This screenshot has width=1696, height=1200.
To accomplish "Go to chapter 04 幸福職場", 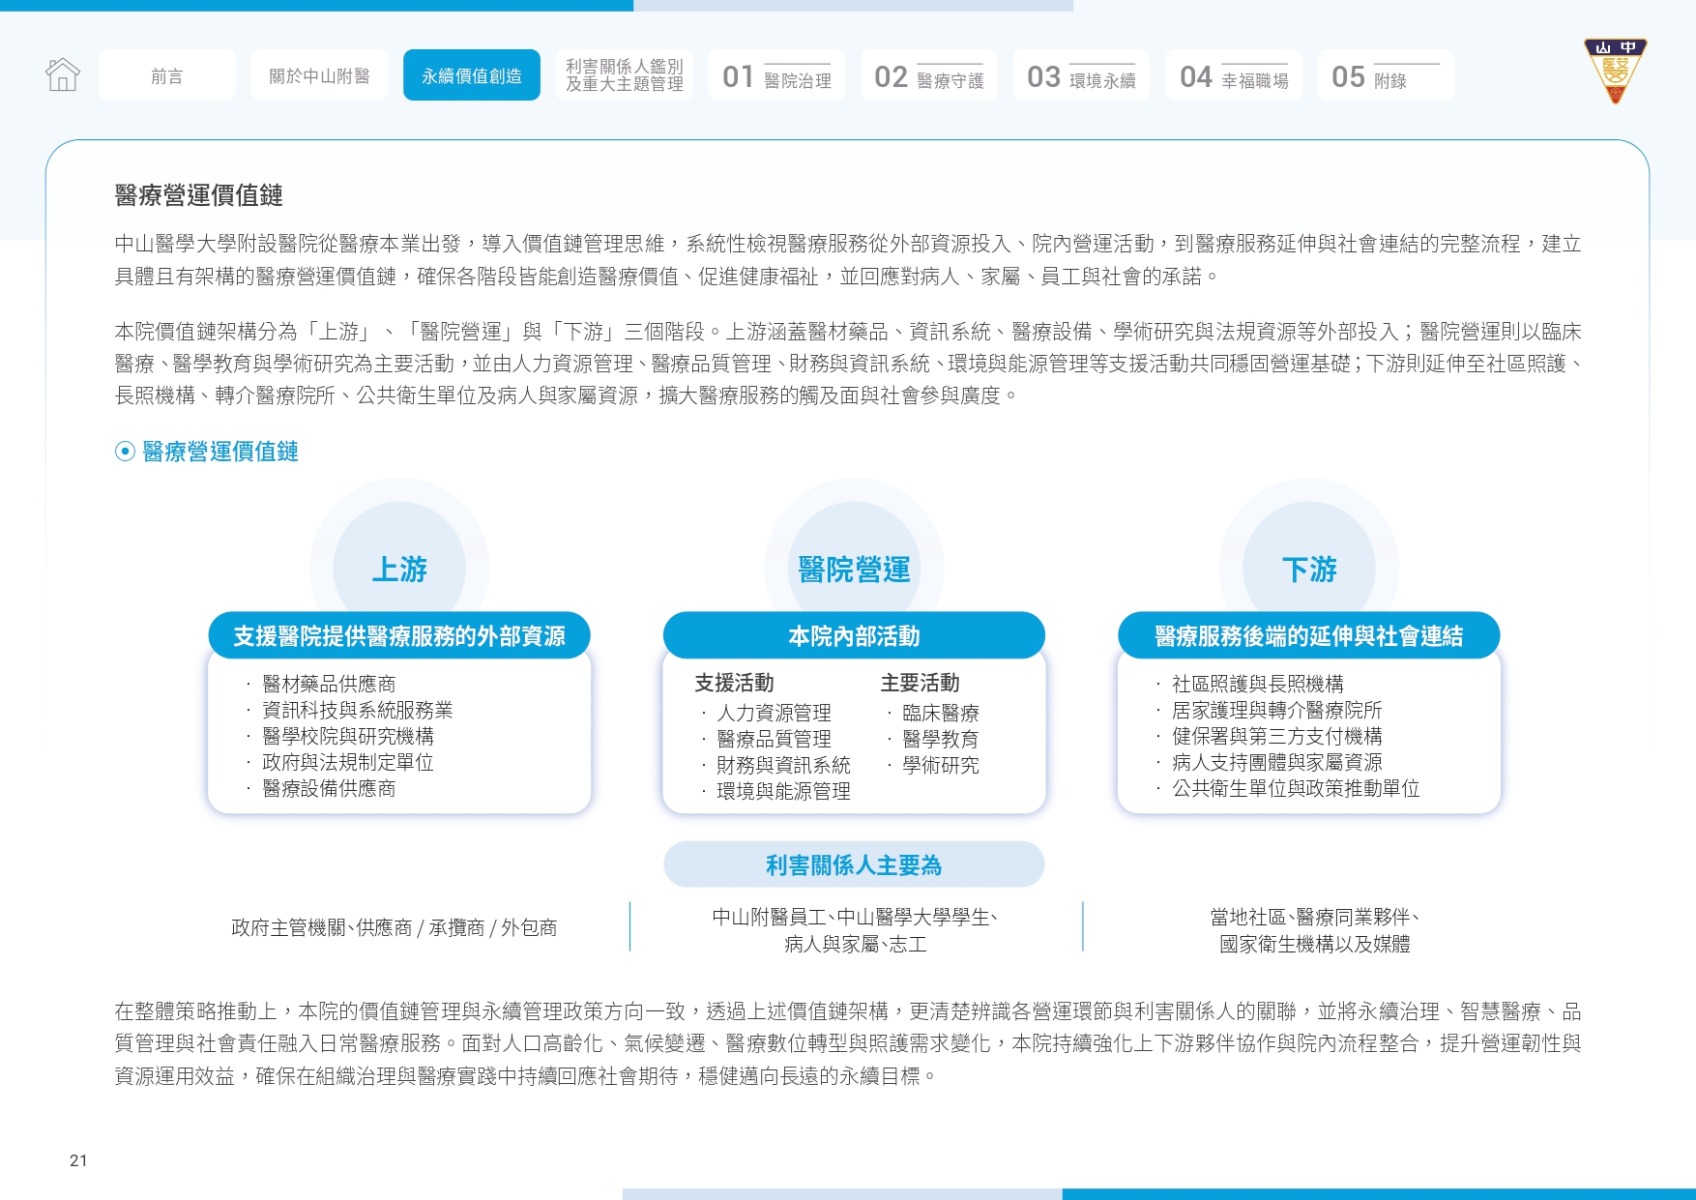I will [1233, 75].
